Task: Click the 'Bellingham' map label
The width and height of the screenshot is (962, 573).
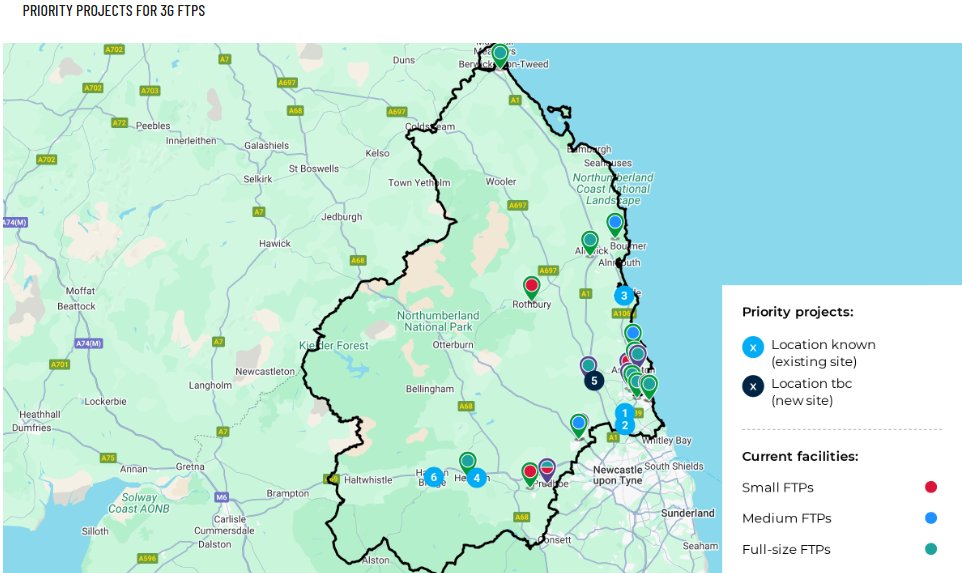Action: (x=429, y=389)
